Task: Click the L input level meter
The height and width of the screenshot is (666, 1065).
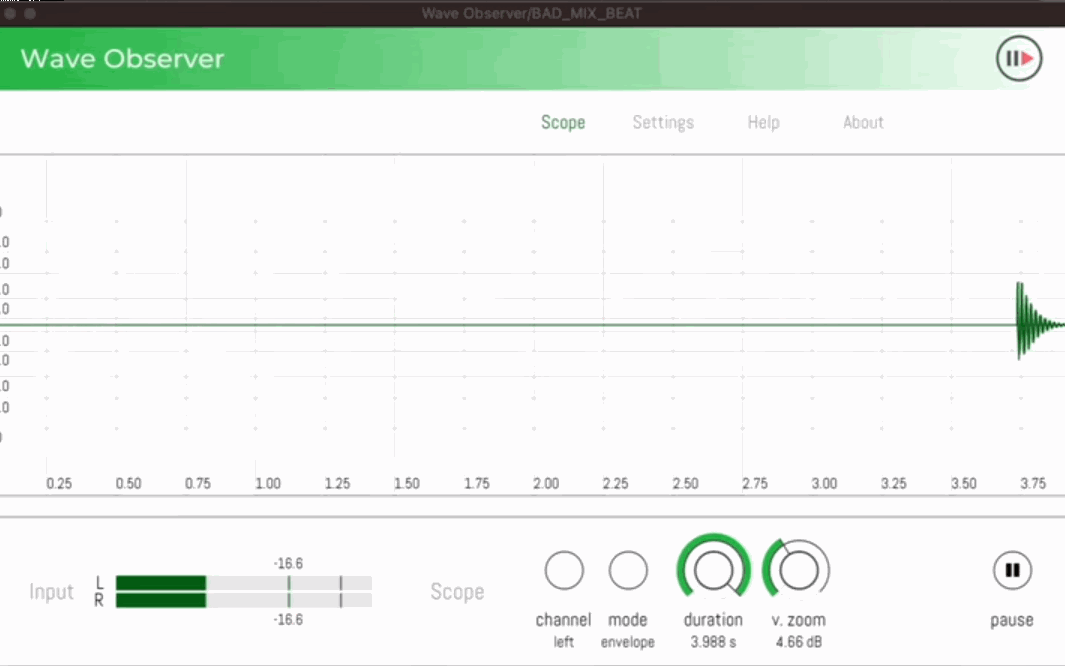Action: [x=244, y=583]
